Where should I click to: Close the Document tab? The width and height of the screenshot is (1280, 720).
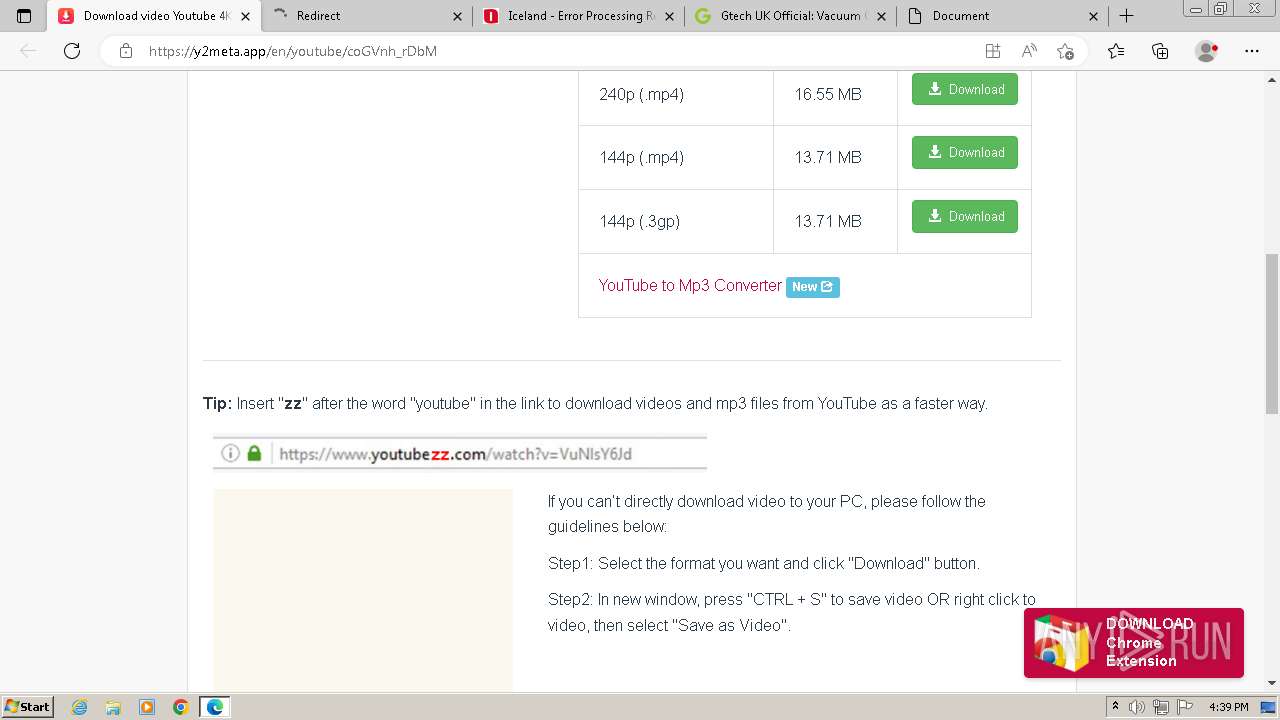coord(1093,16)
